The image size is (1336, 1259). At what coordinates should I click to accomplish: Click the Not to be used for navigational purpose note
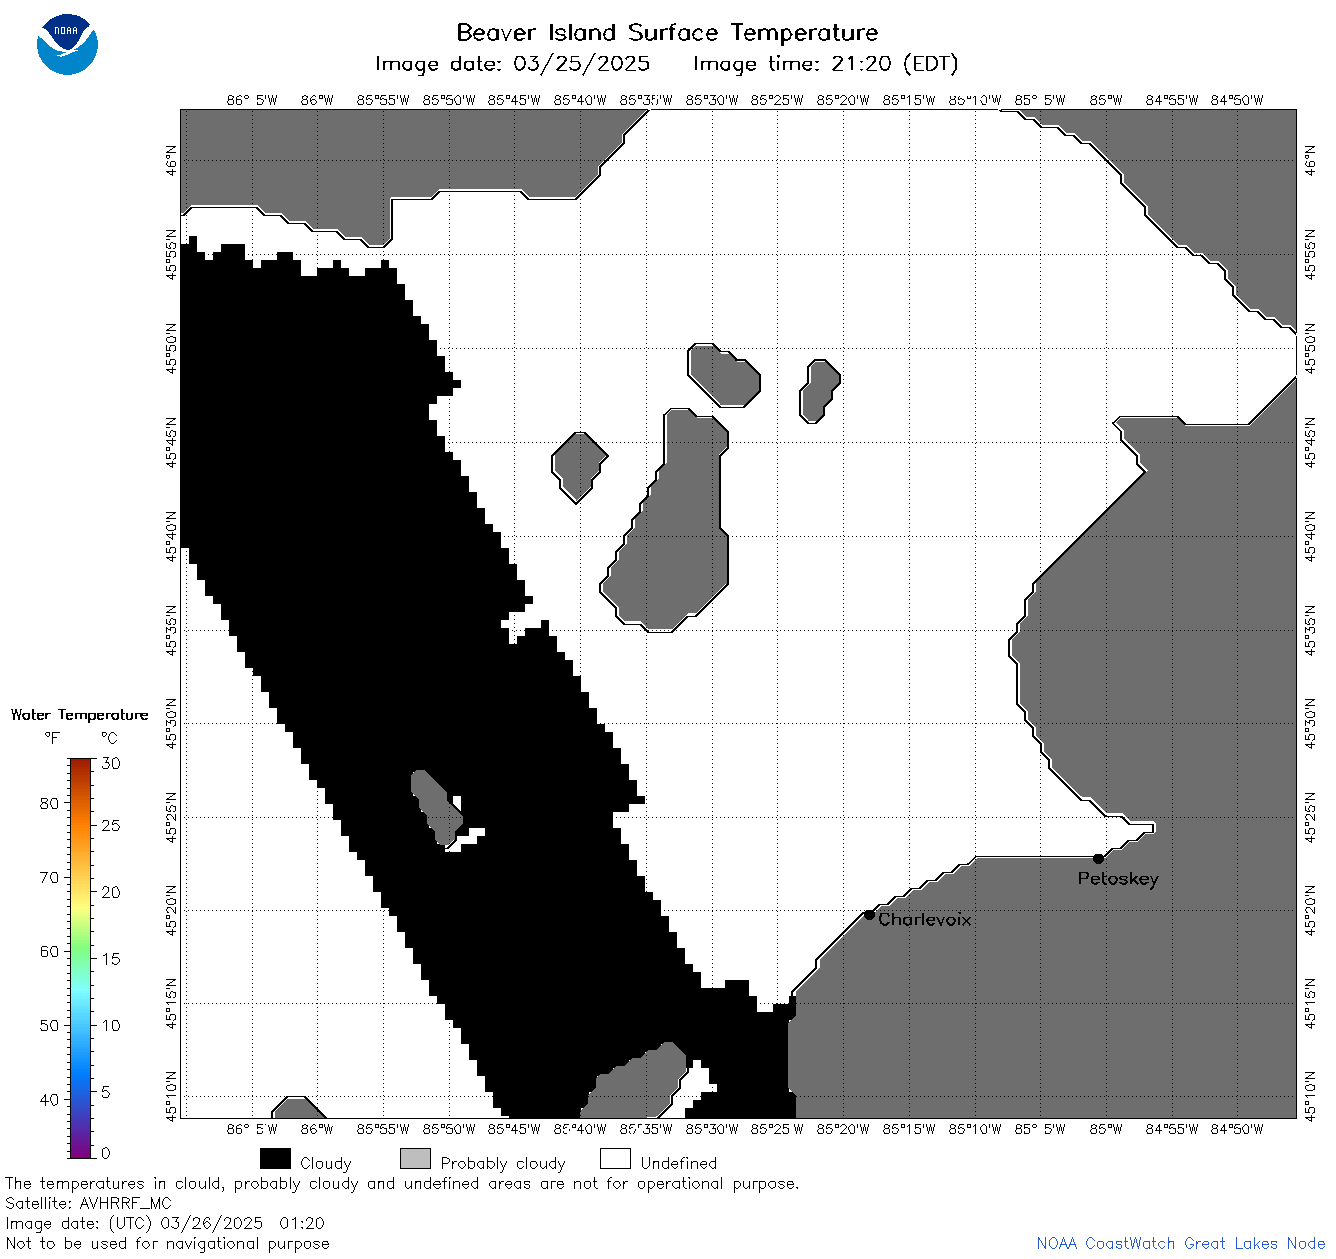pos(167,1243)
